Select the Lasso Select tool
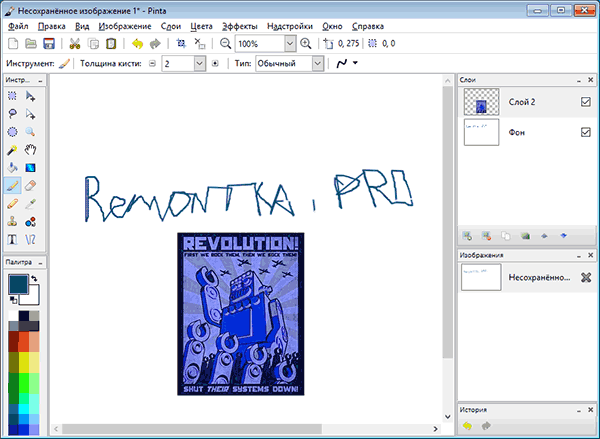Image resolution: width=600 pixels, height=439 pixels. click(12, 114)
